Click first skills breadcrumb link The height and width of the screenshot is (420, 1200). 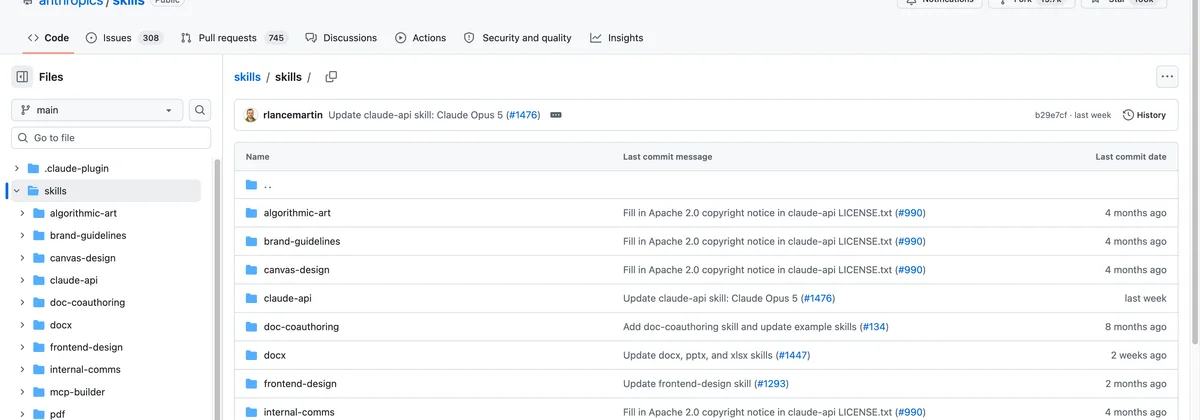(247, 77)
